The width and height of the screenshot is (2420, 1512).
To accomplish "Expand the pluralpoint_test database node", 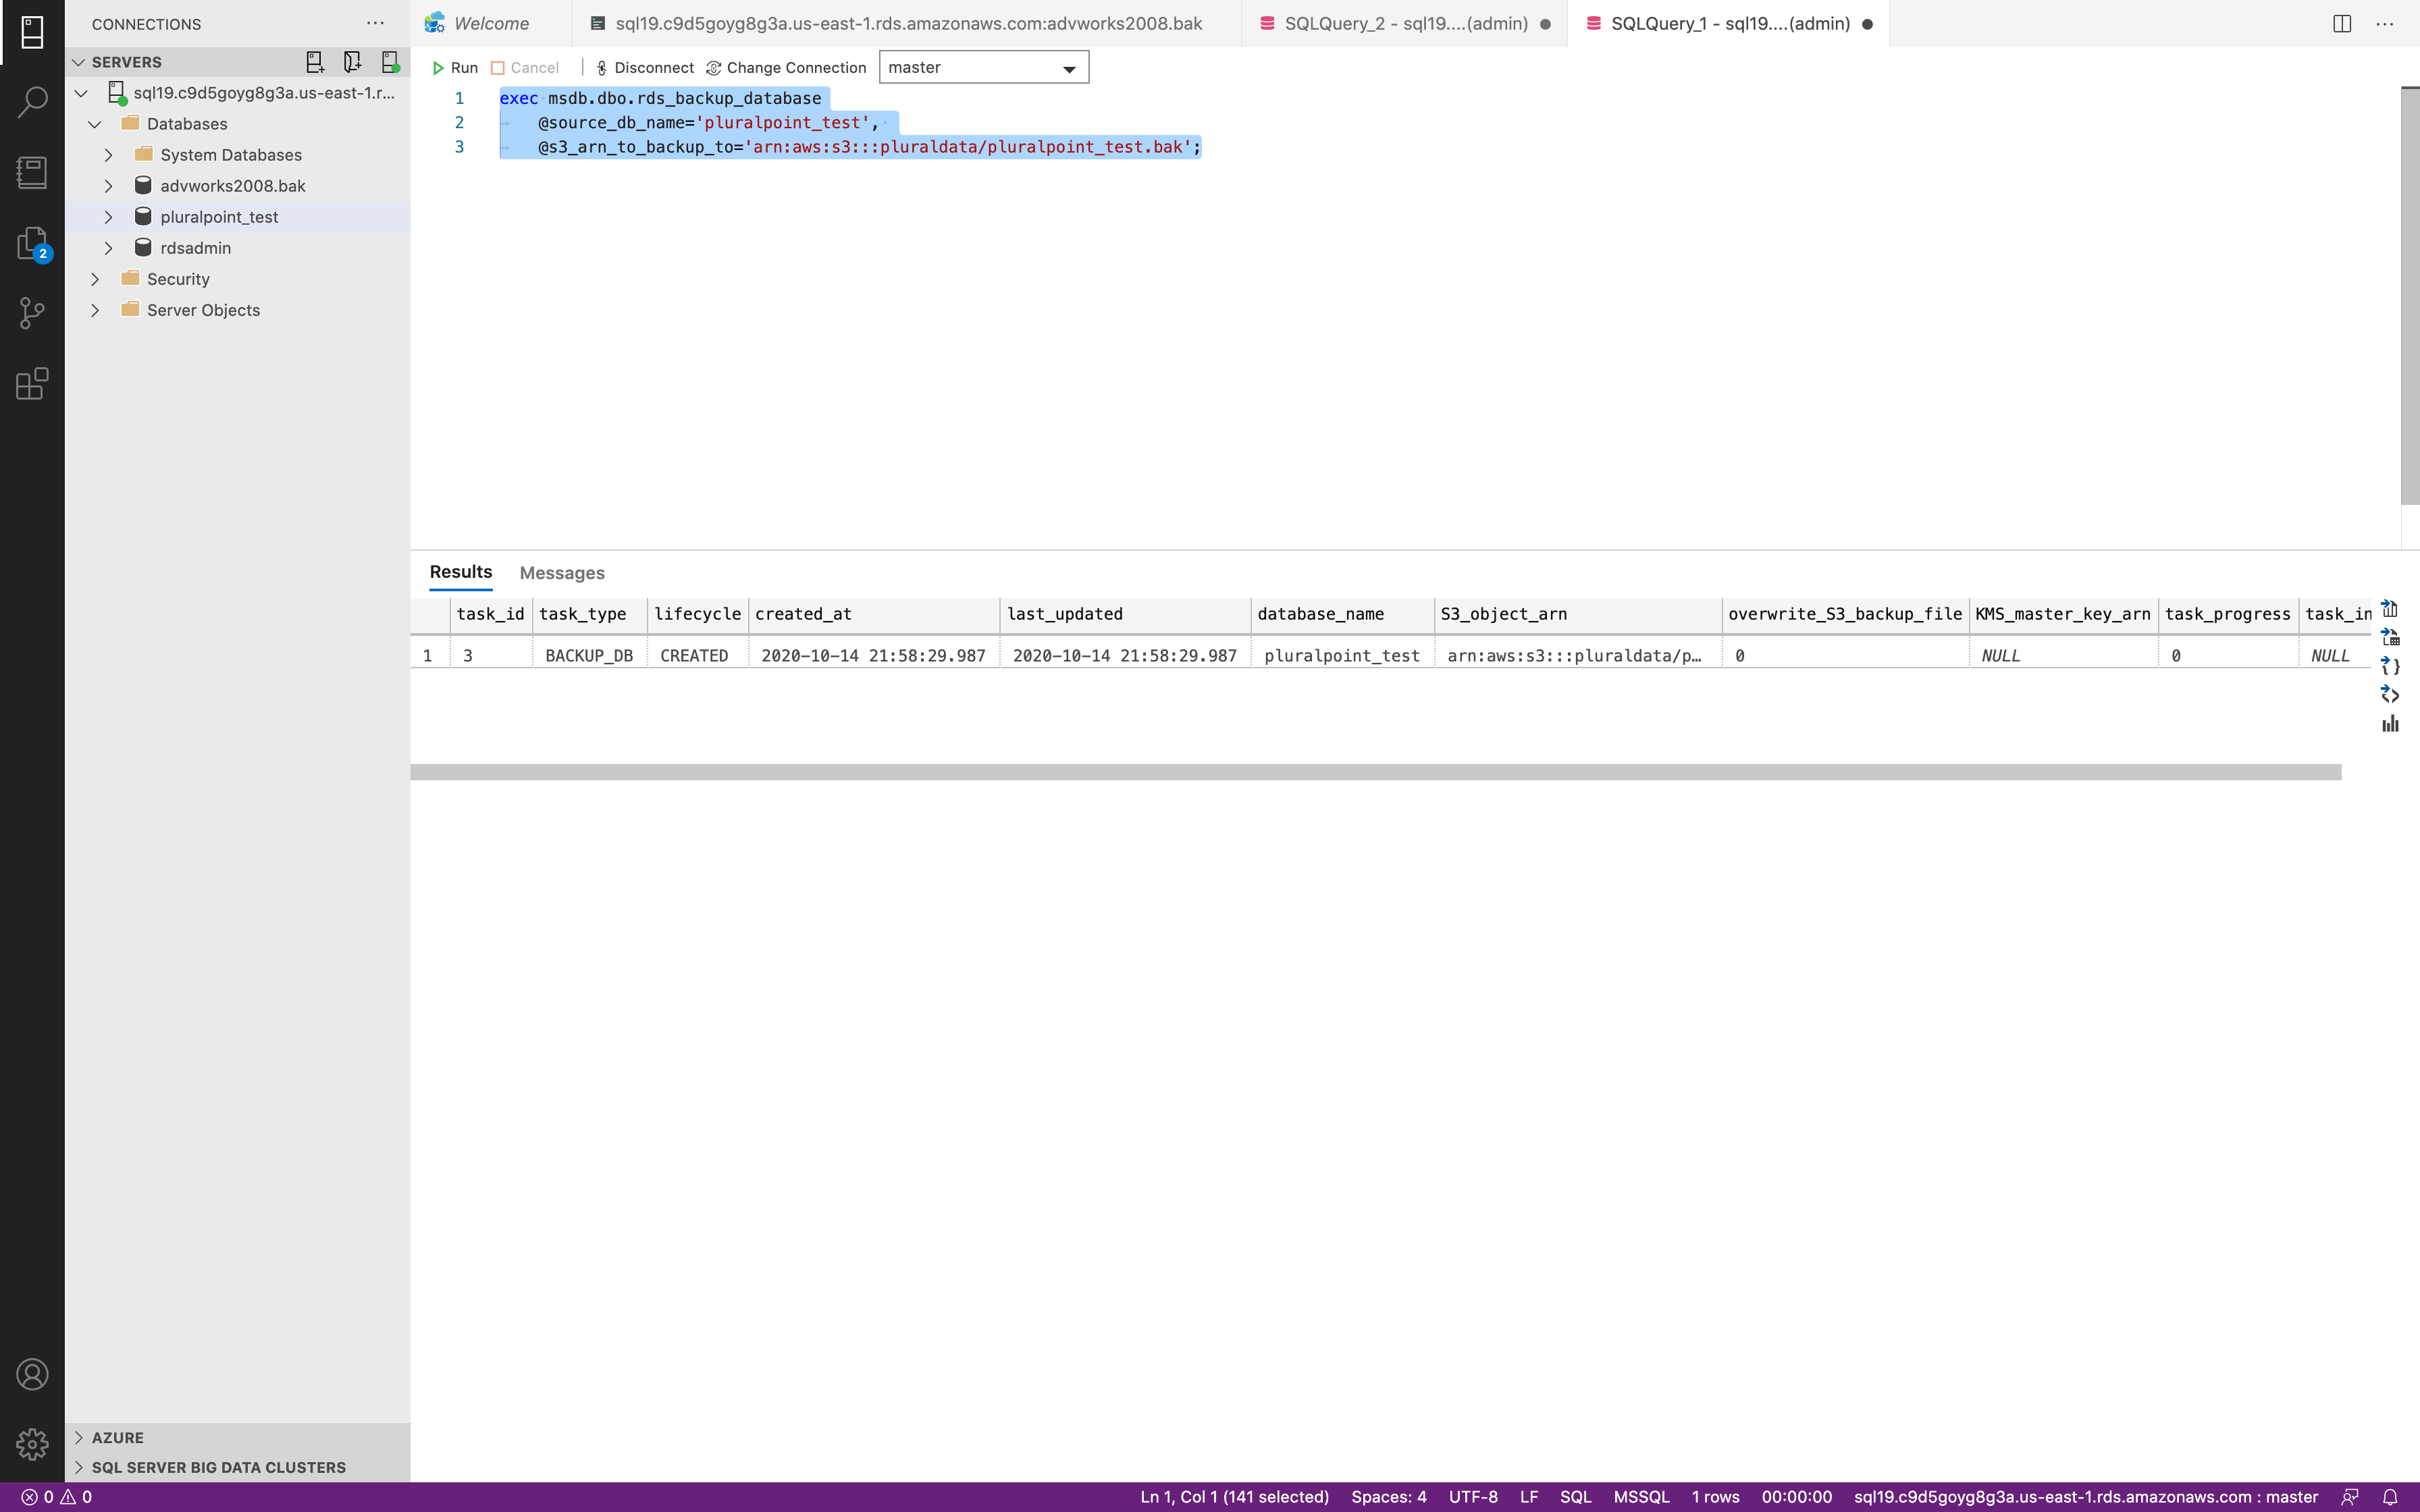I will [x=109, y=217].
